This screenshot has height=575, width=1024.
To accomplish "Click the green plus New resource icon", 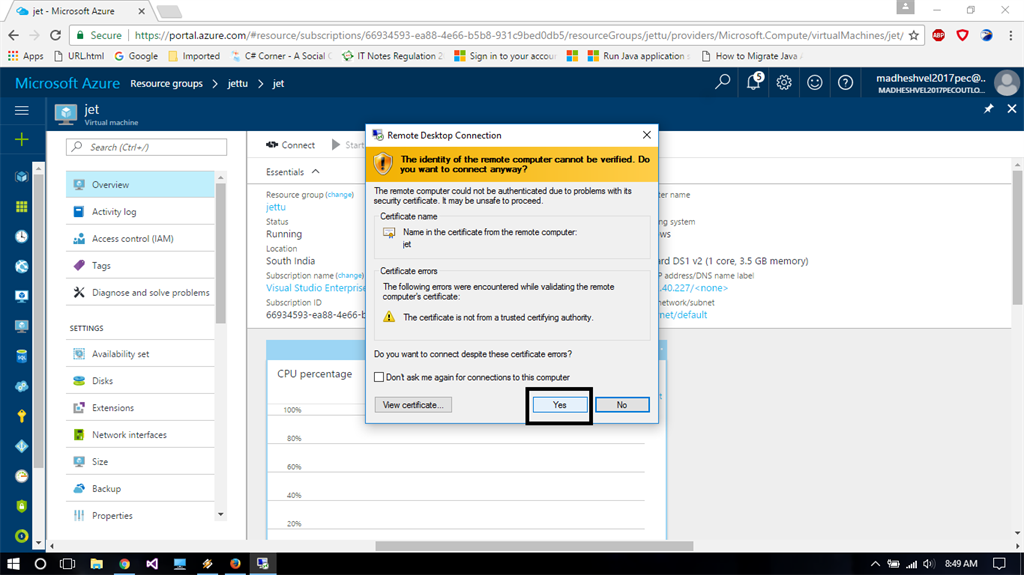I will pyautogui.click(x=22, y=139).
